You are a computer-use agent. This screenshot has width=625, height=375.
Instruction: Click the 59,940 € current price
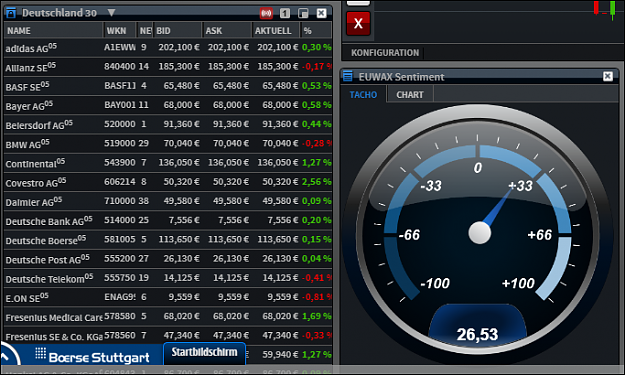pyautogui.click(x=280, y=354)
